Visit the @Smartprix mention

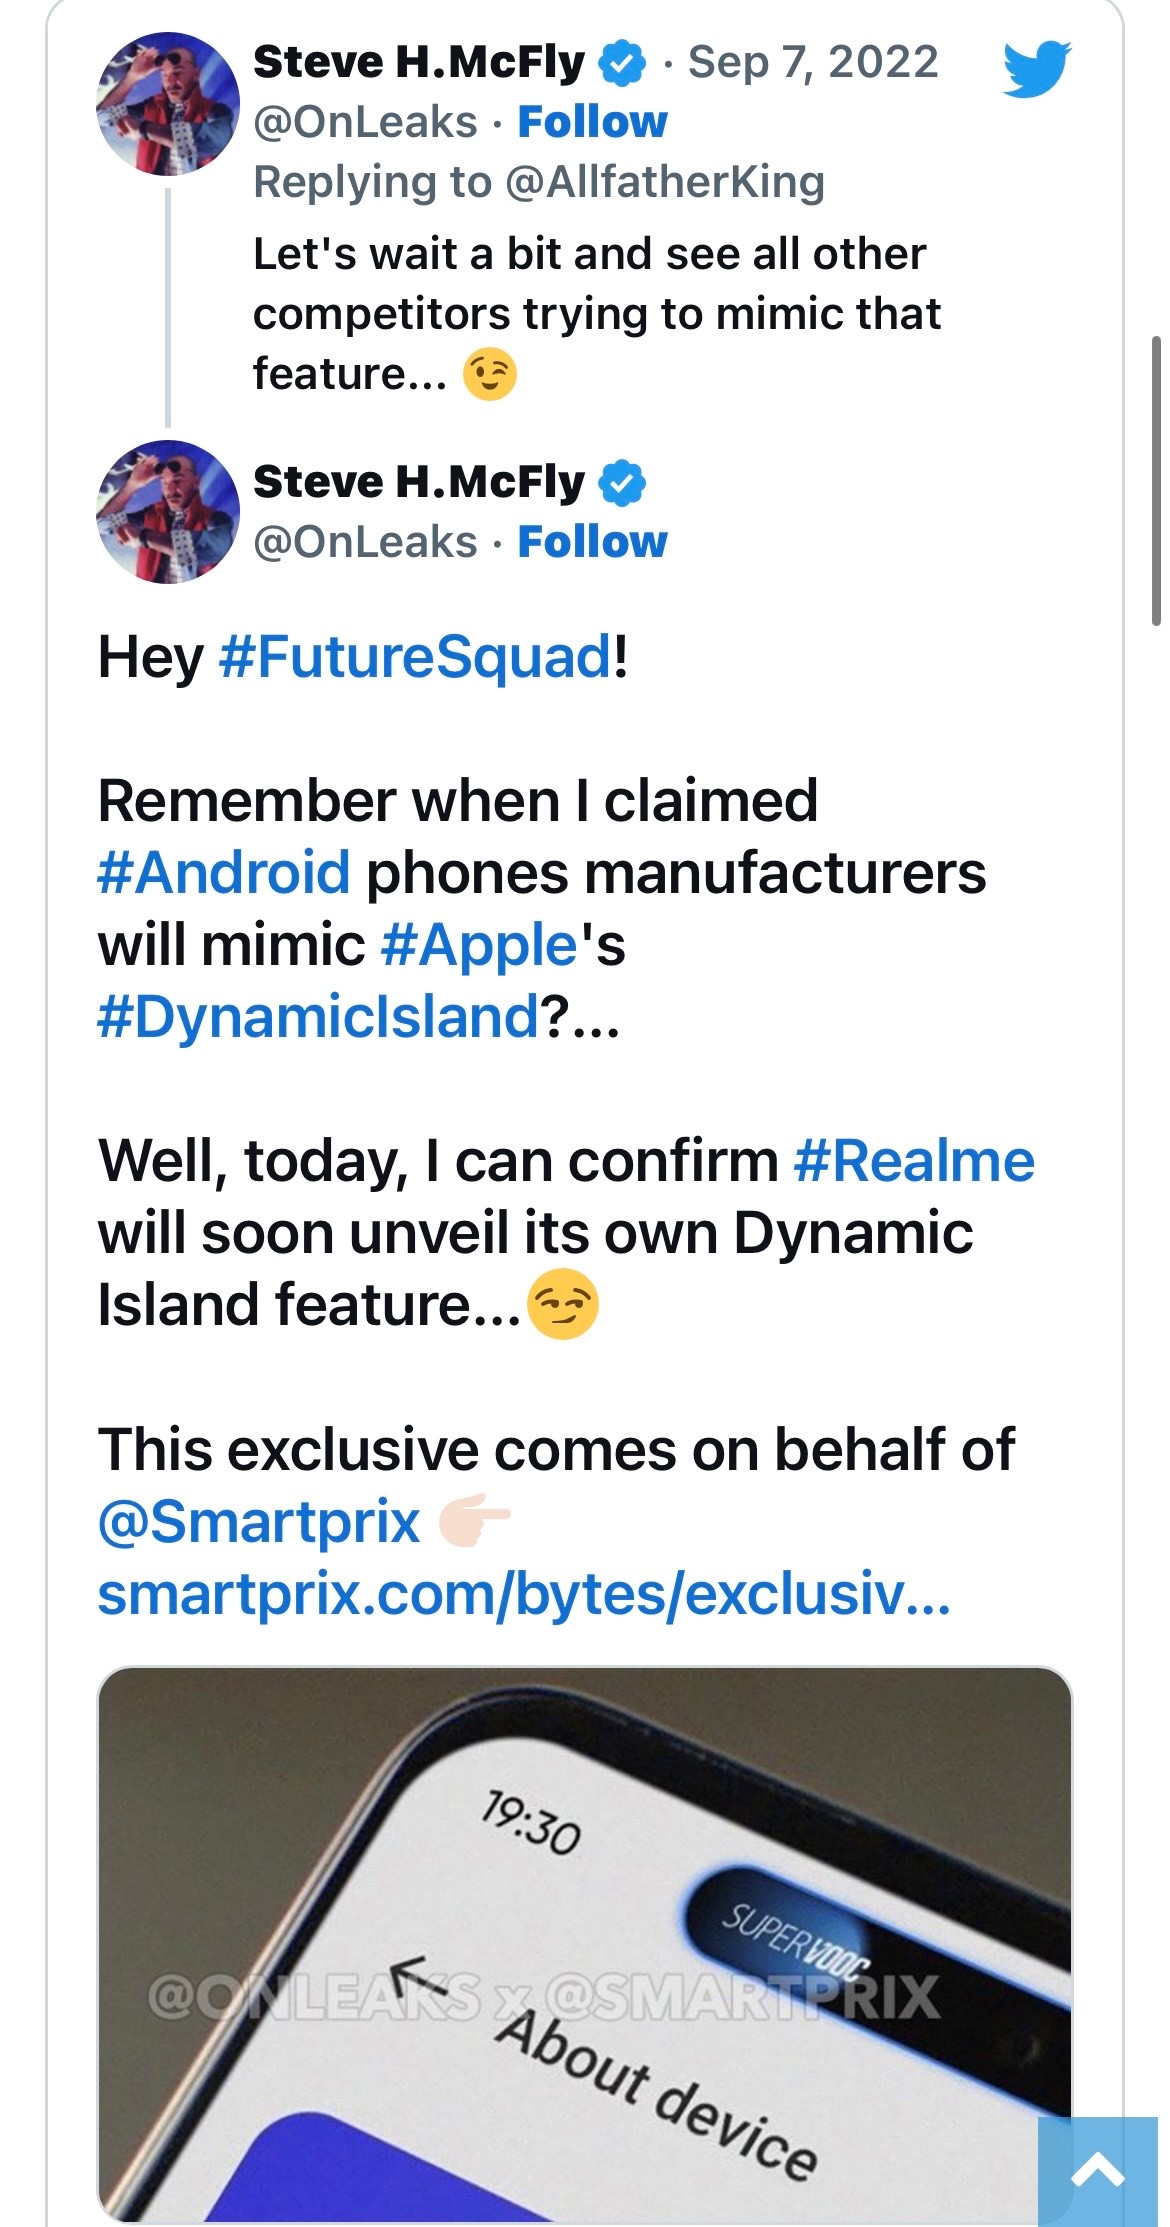tap(259, 1522)
